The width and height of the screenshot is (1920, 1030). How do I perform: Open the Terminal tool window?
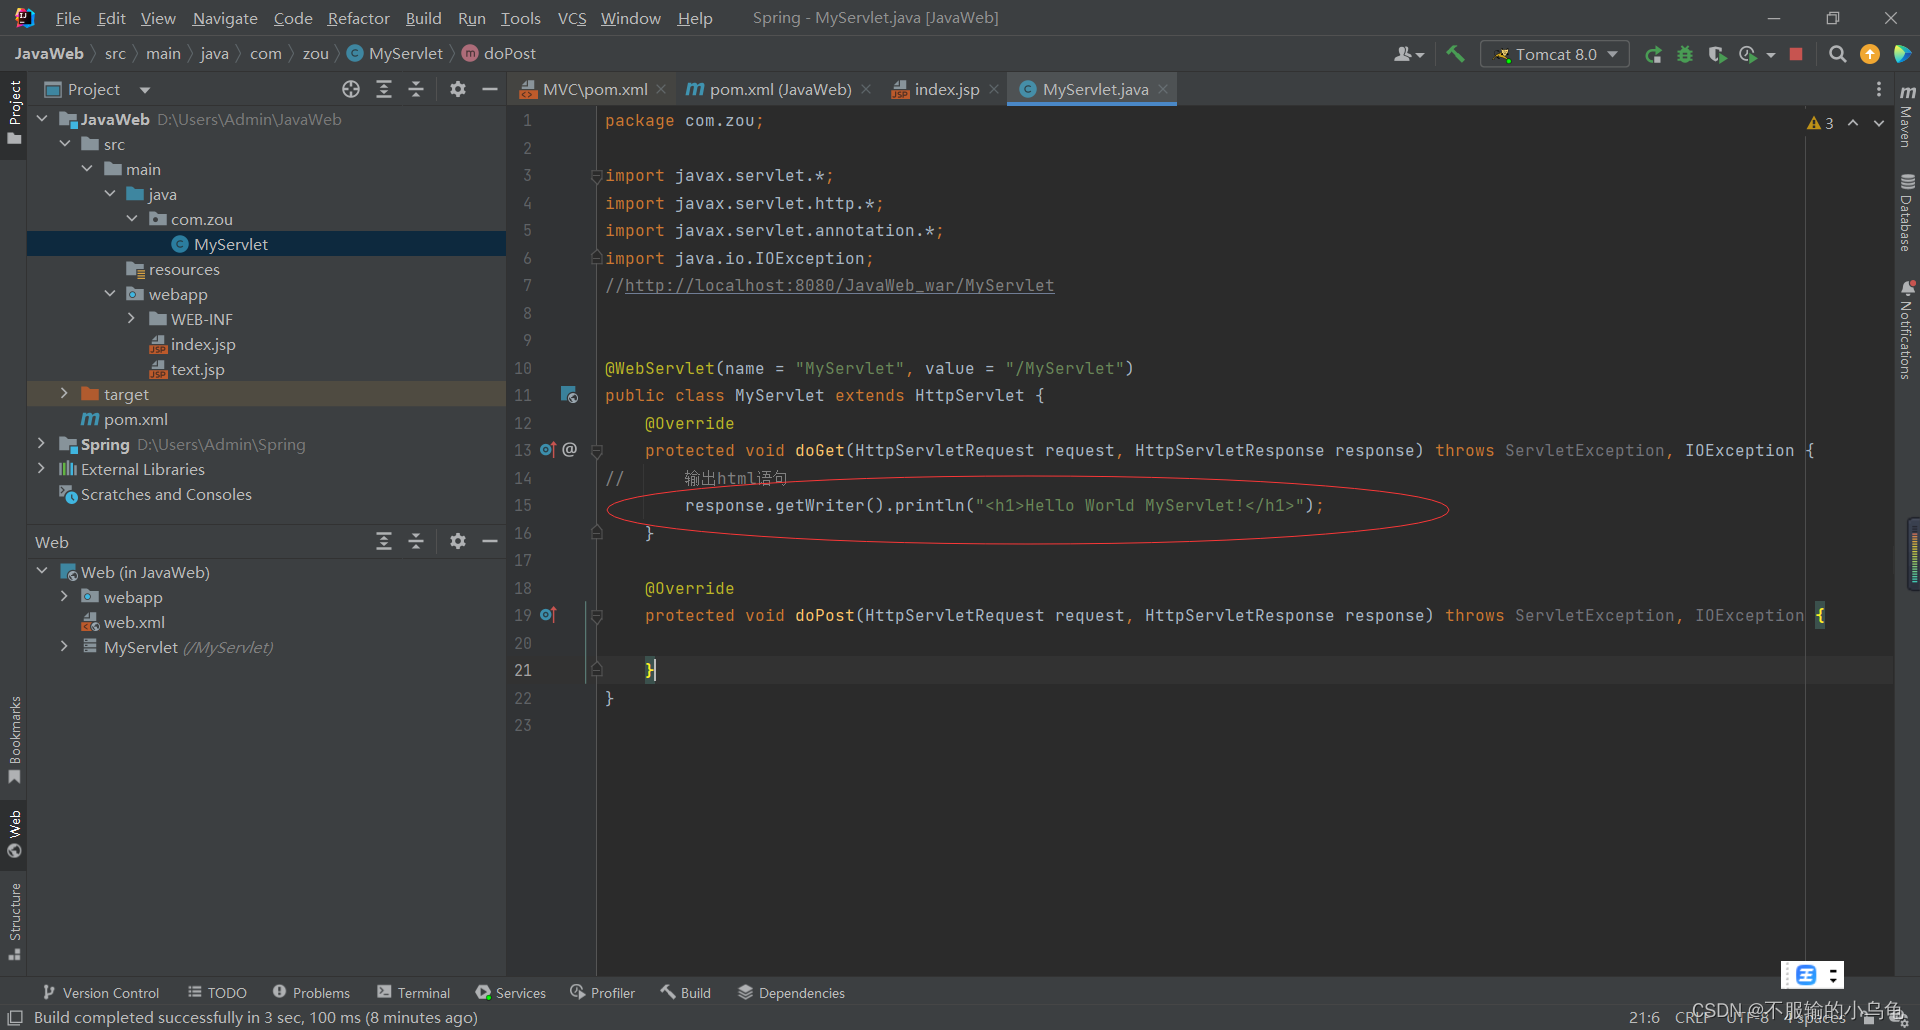click(414, 992)
